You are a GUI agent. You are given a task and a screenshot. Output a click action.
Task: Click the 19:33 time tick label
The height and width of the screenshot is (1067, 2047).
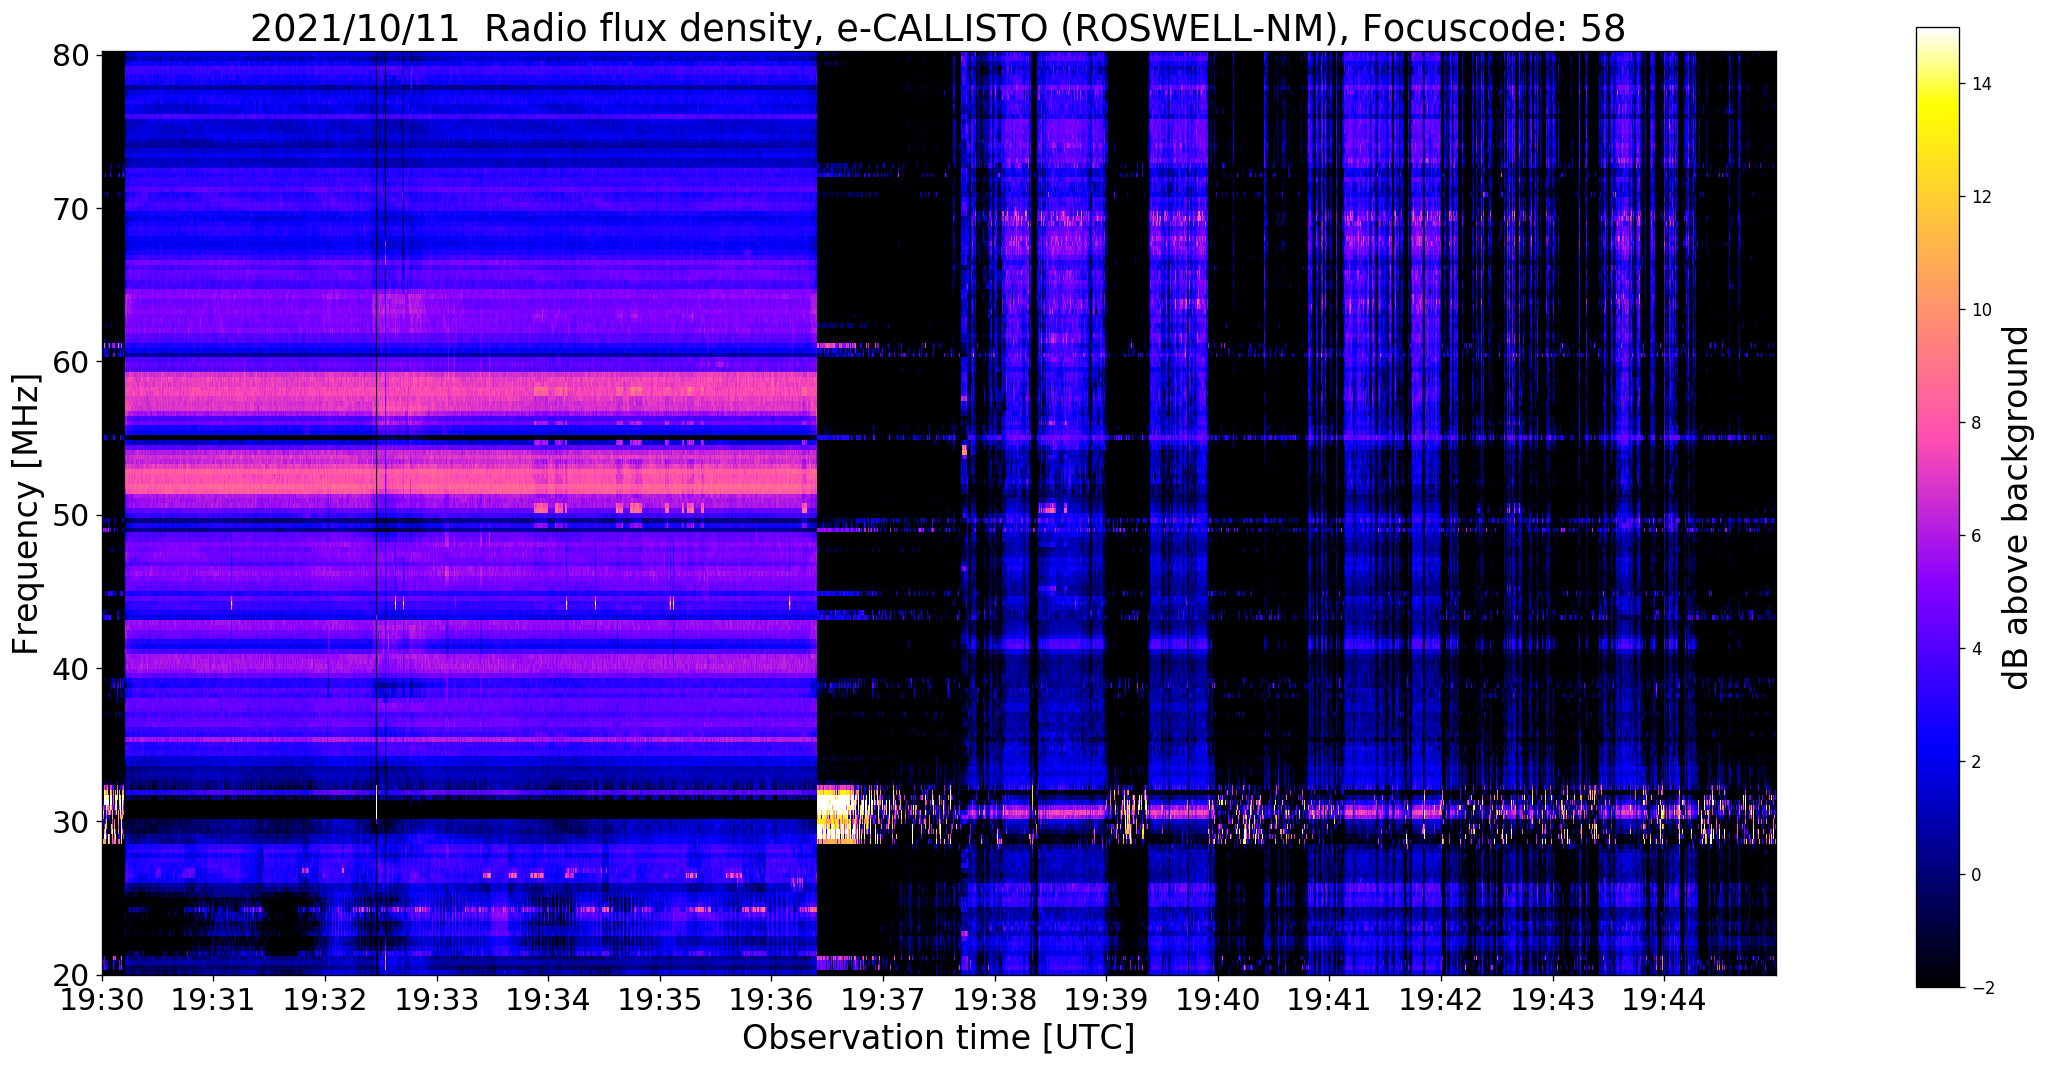point(437,999)
